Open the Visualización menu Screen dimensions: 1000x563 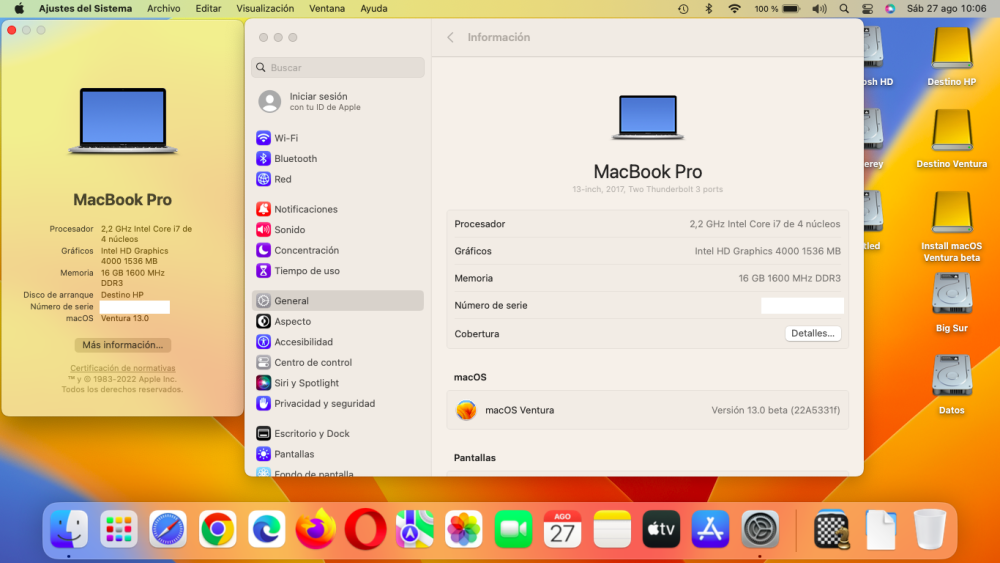tap(265, 8)
